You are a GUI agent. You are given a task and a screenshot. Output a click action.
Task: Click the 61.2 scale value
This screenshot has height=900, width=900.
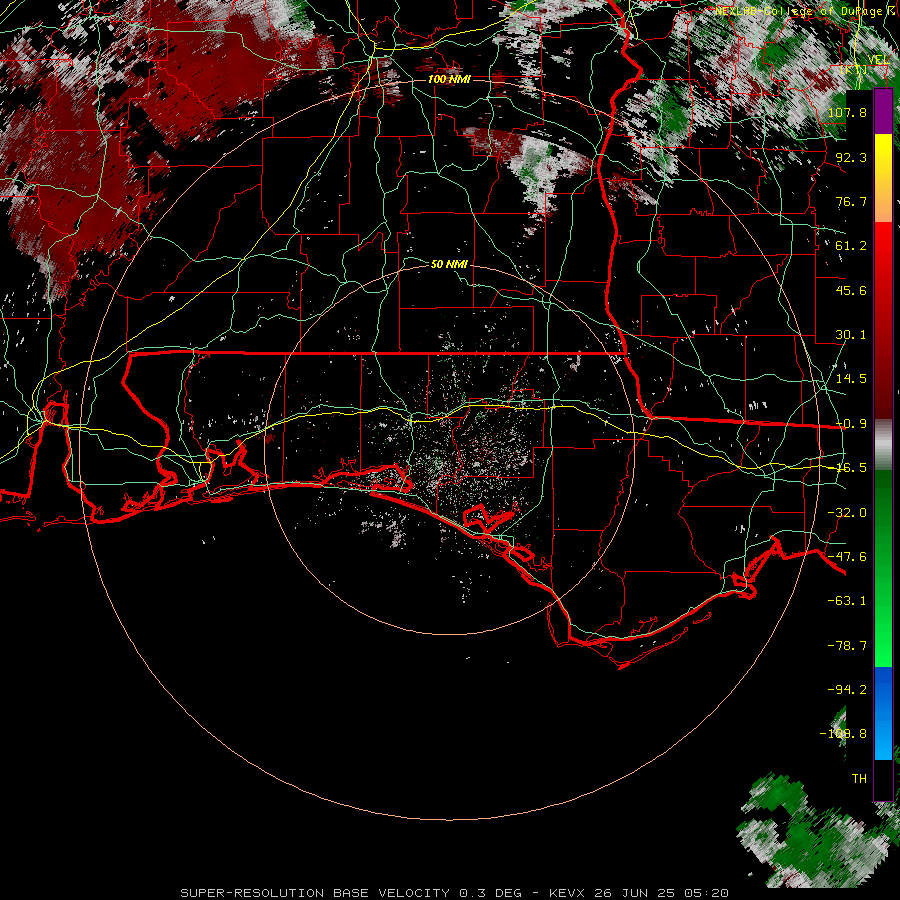pyautogui.click(x=851, y=246)
